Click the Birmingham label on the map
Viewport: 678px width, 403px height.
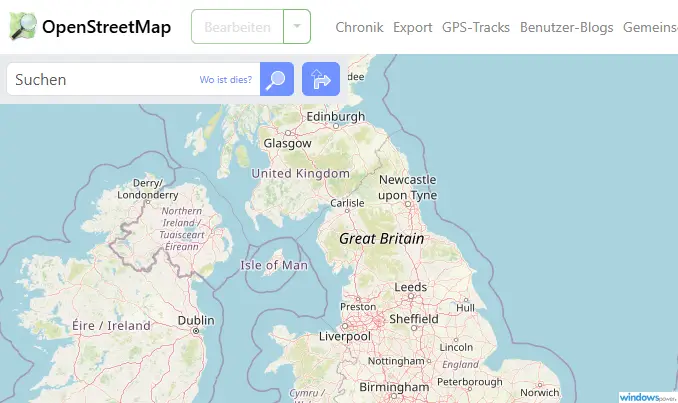394,387
